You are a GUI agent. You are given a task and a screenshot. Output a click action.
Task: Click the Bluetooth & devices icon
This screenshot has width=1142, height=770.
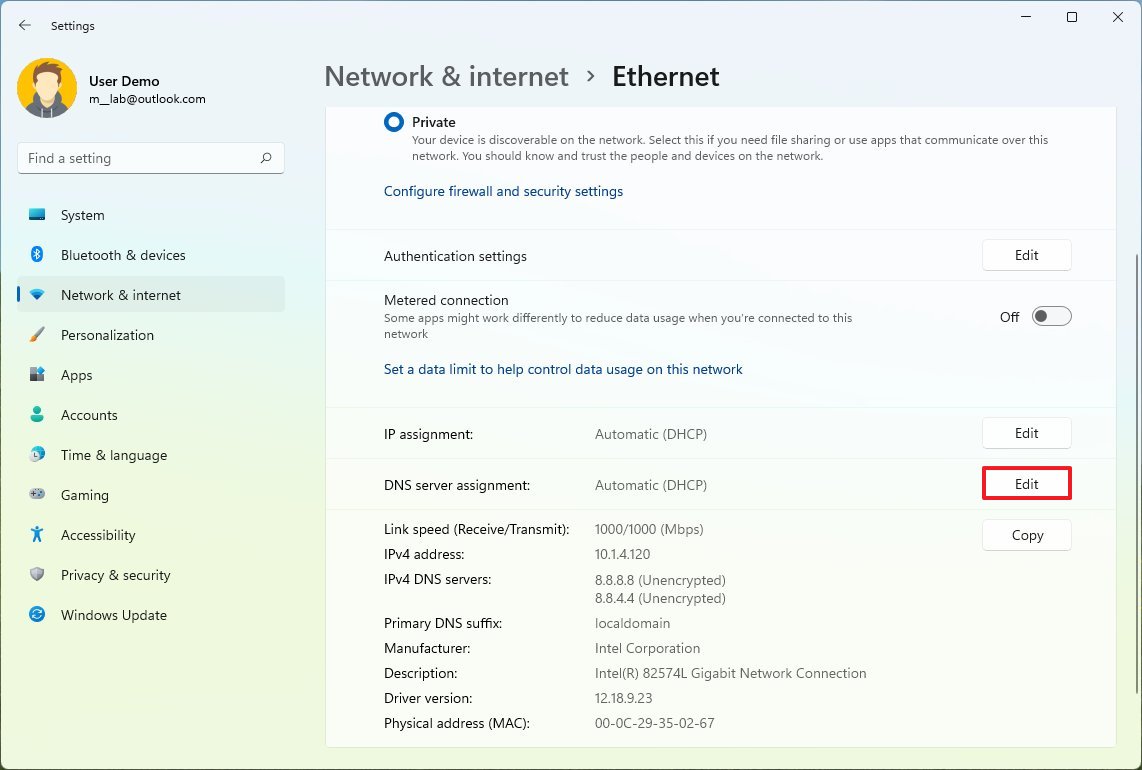click(37, 255)
